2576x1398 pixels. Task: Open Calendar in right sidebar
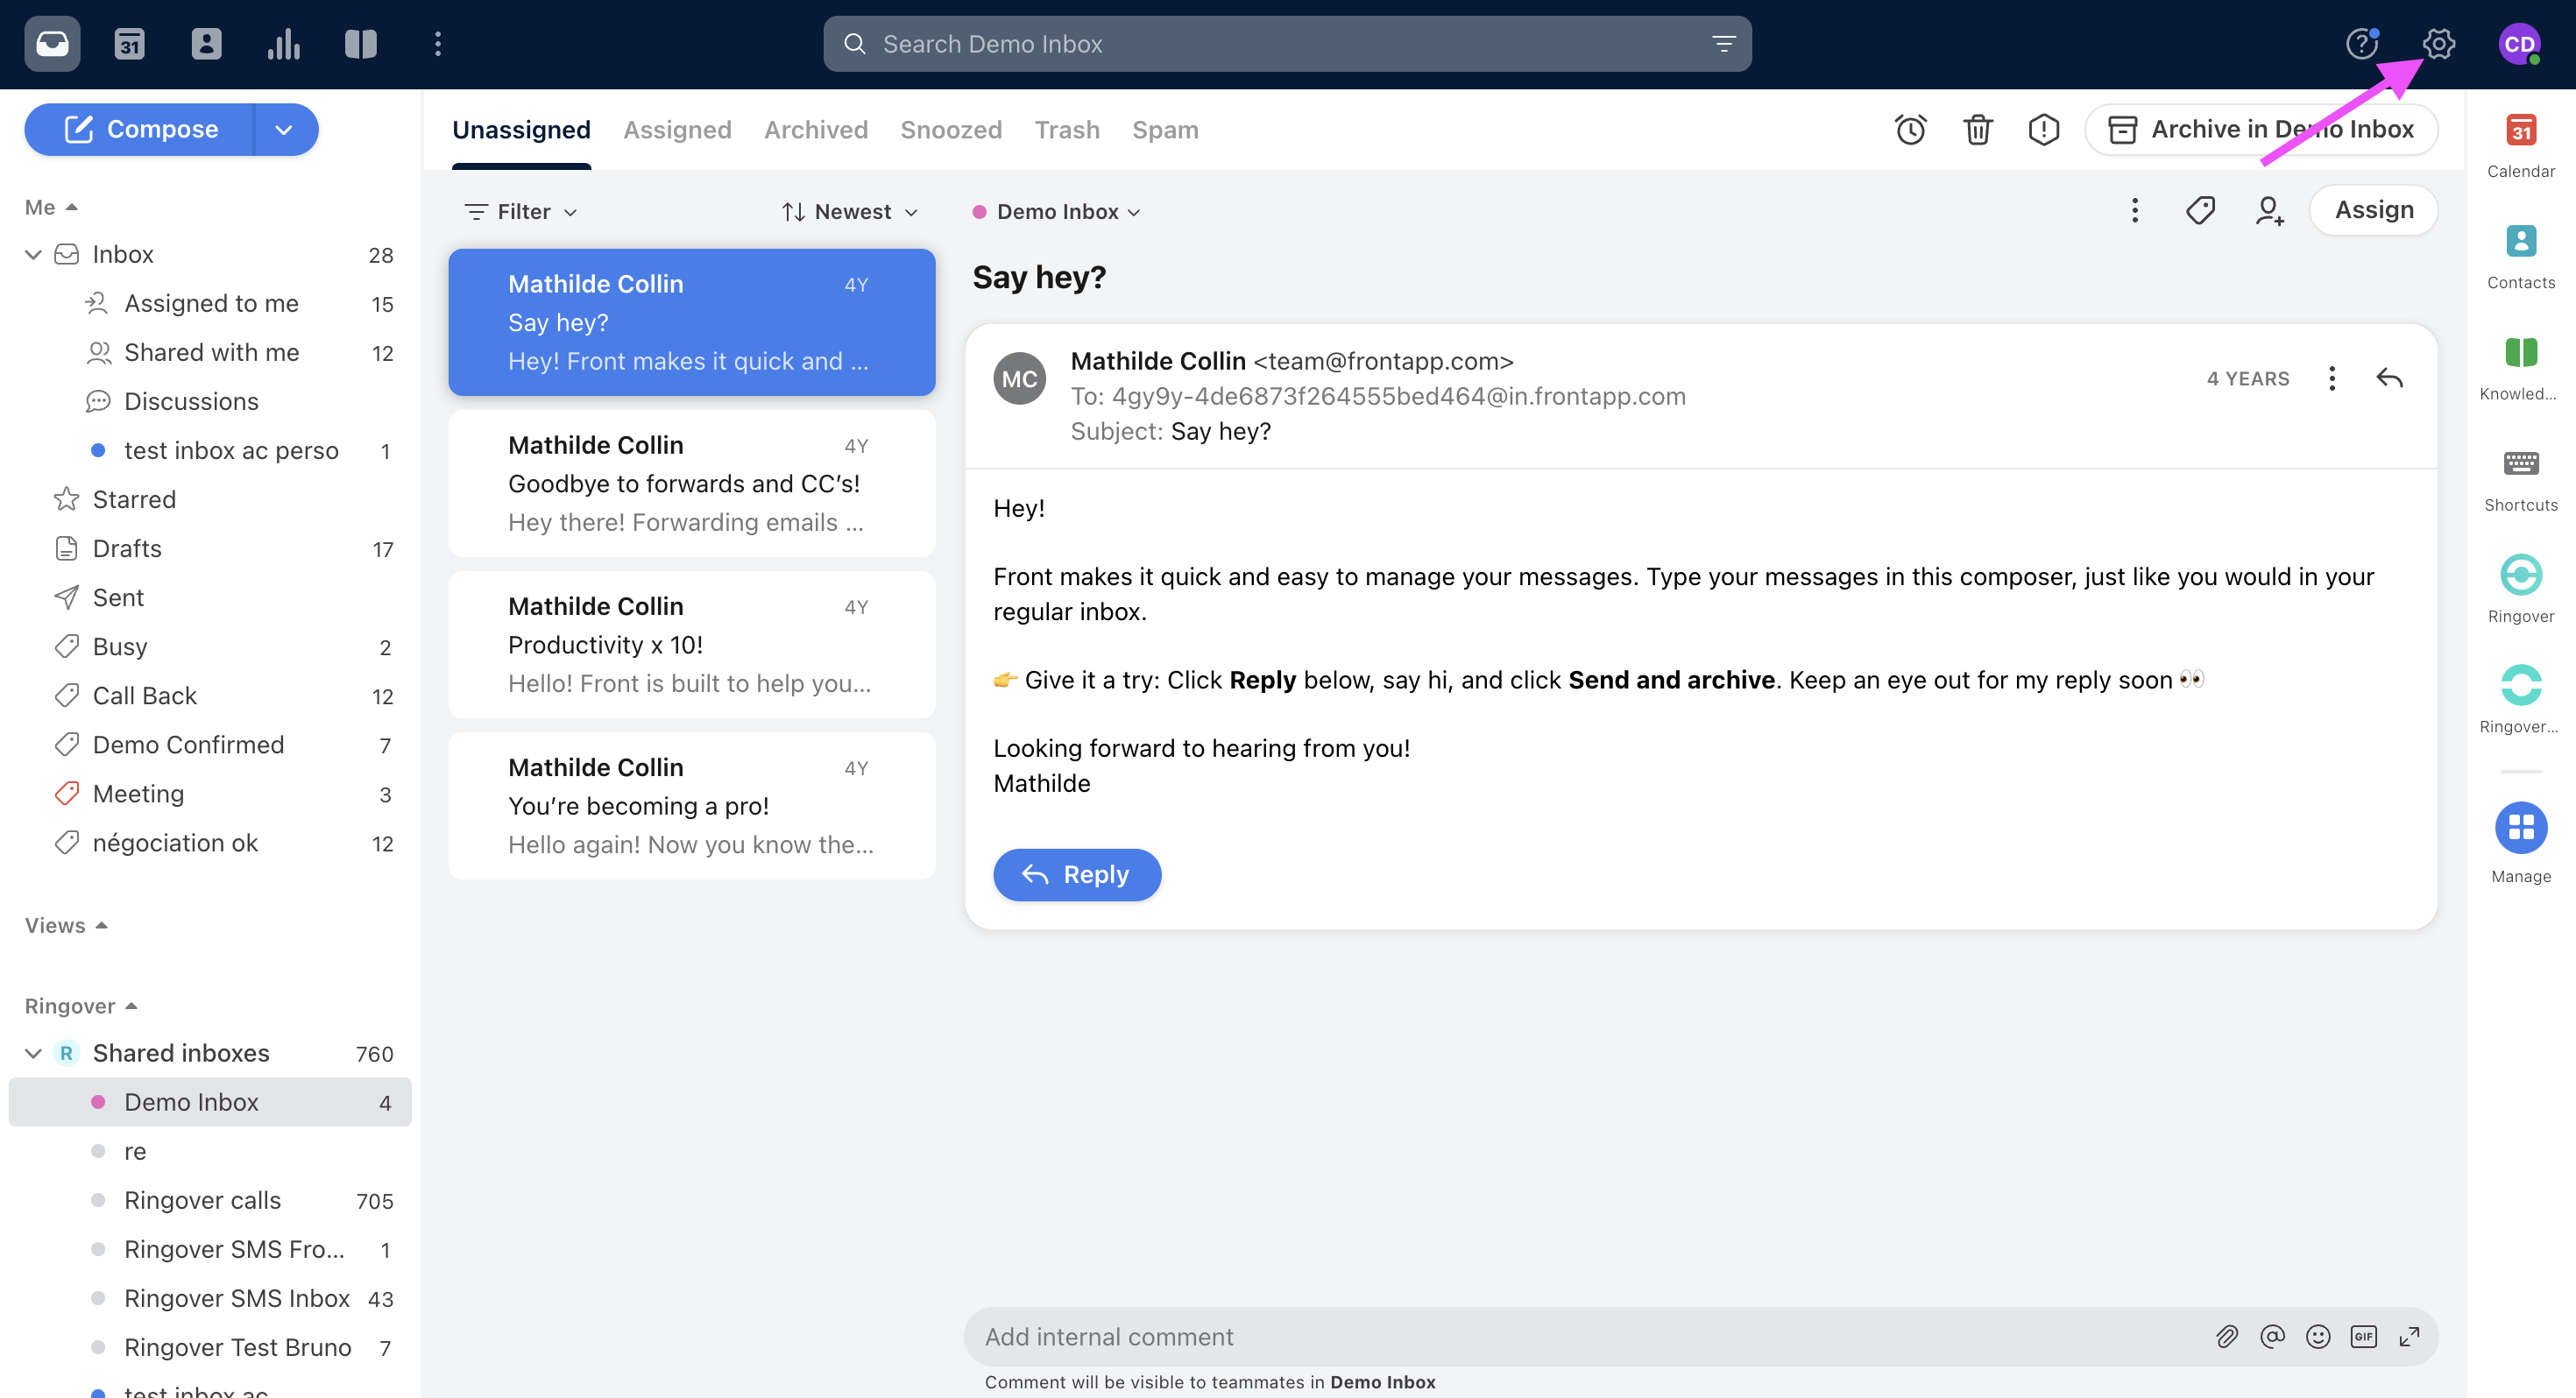click(x=2520, y=146)
